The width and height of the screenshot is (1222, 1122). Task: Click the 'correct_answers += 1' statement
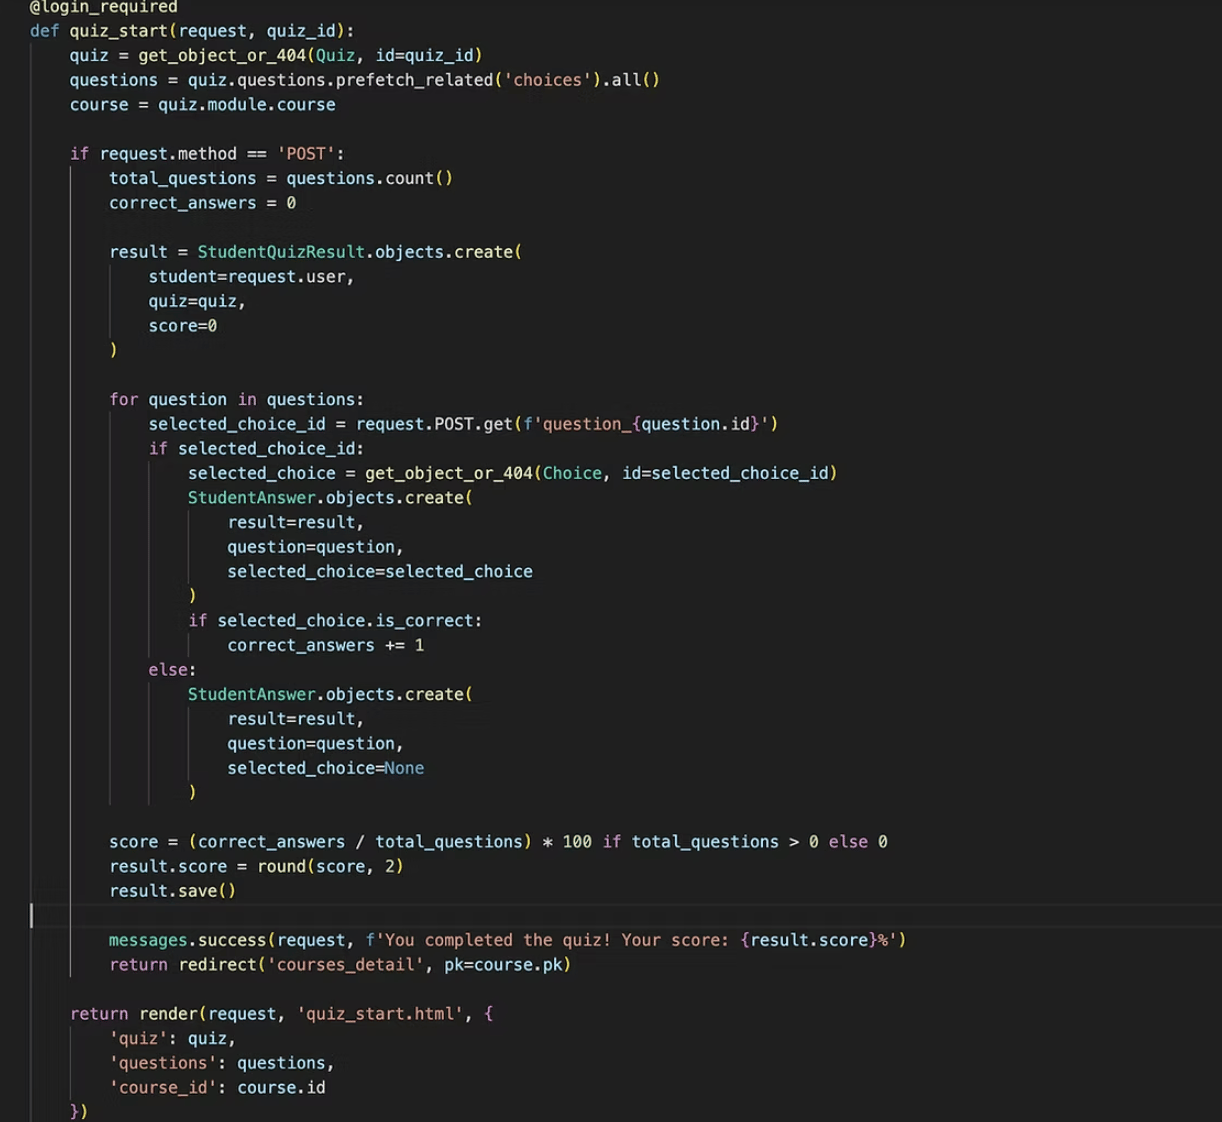coord(325,646)
